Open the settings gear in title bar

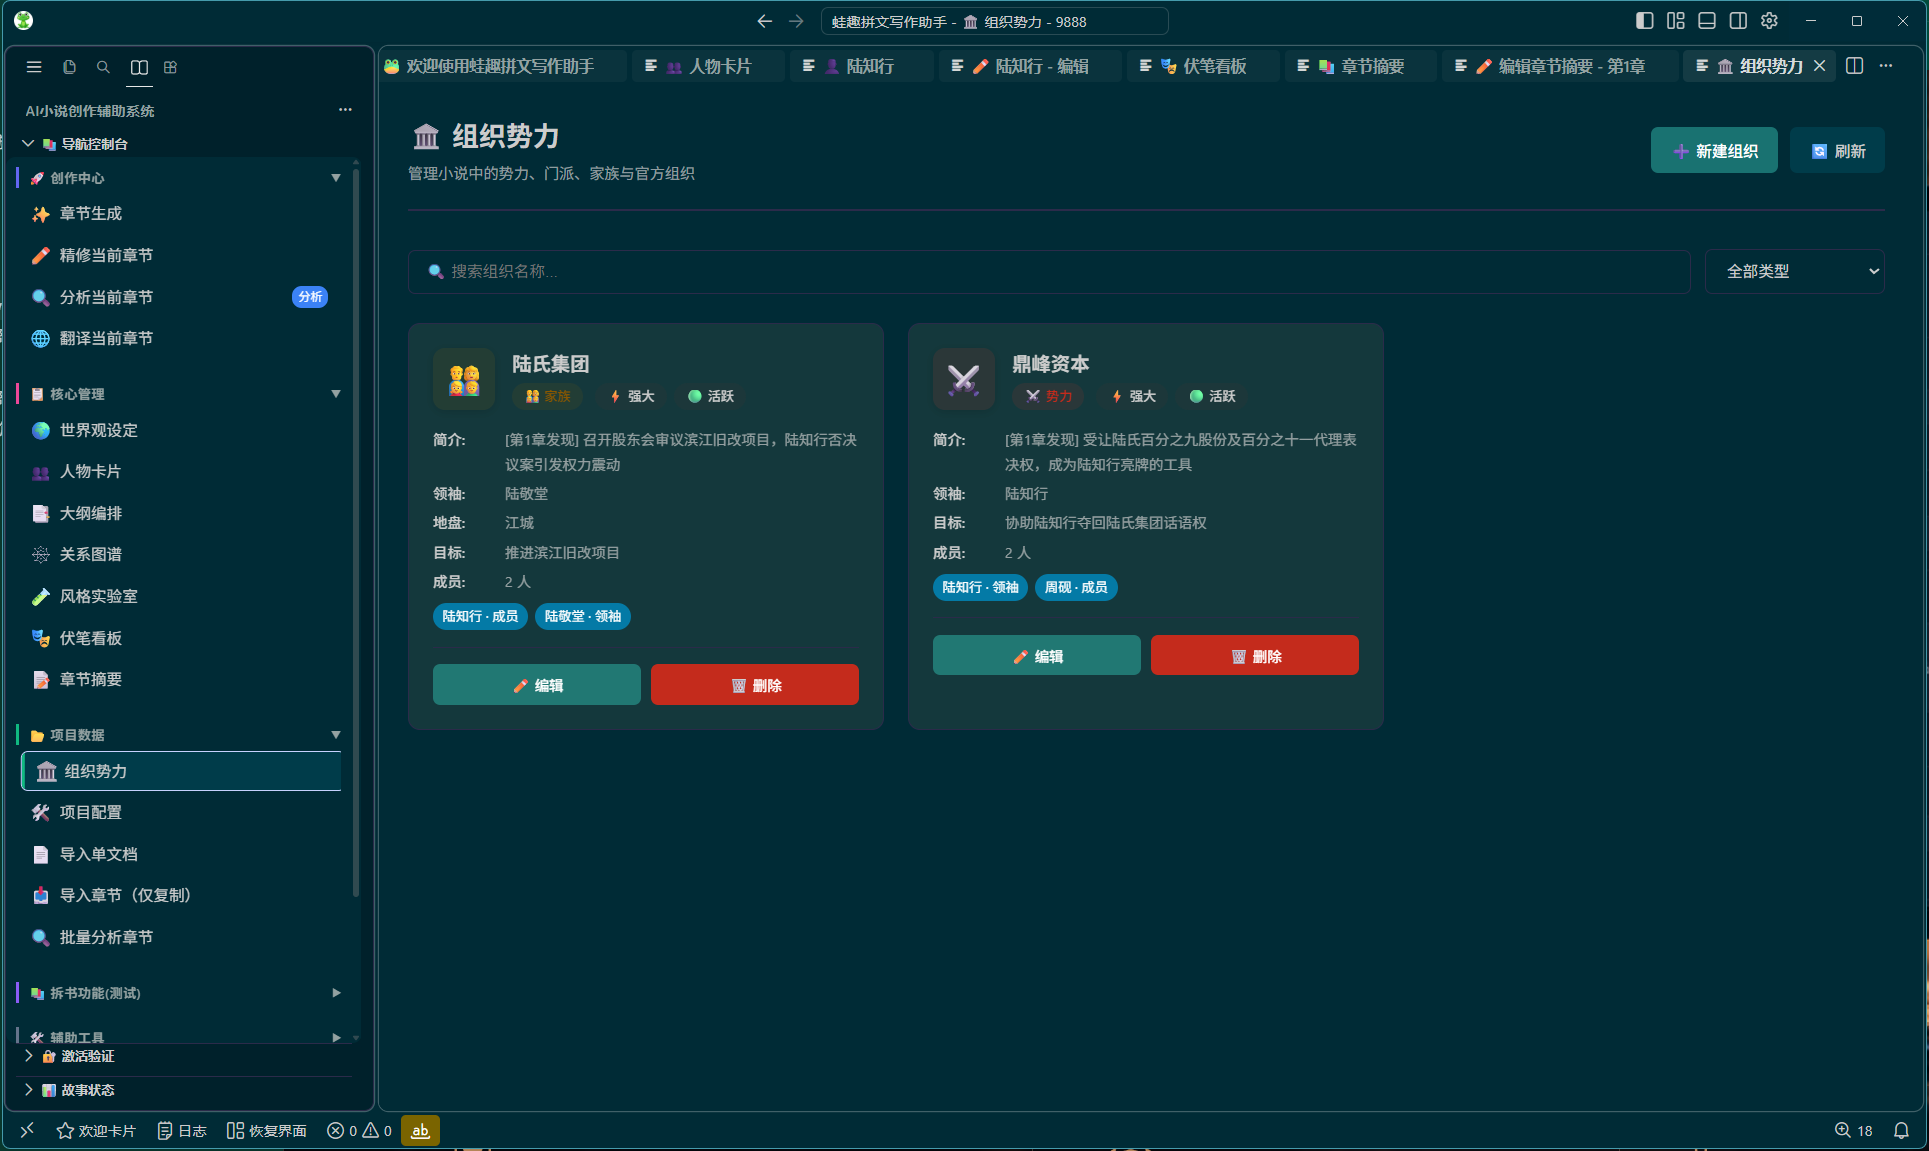pos(1770,21)
